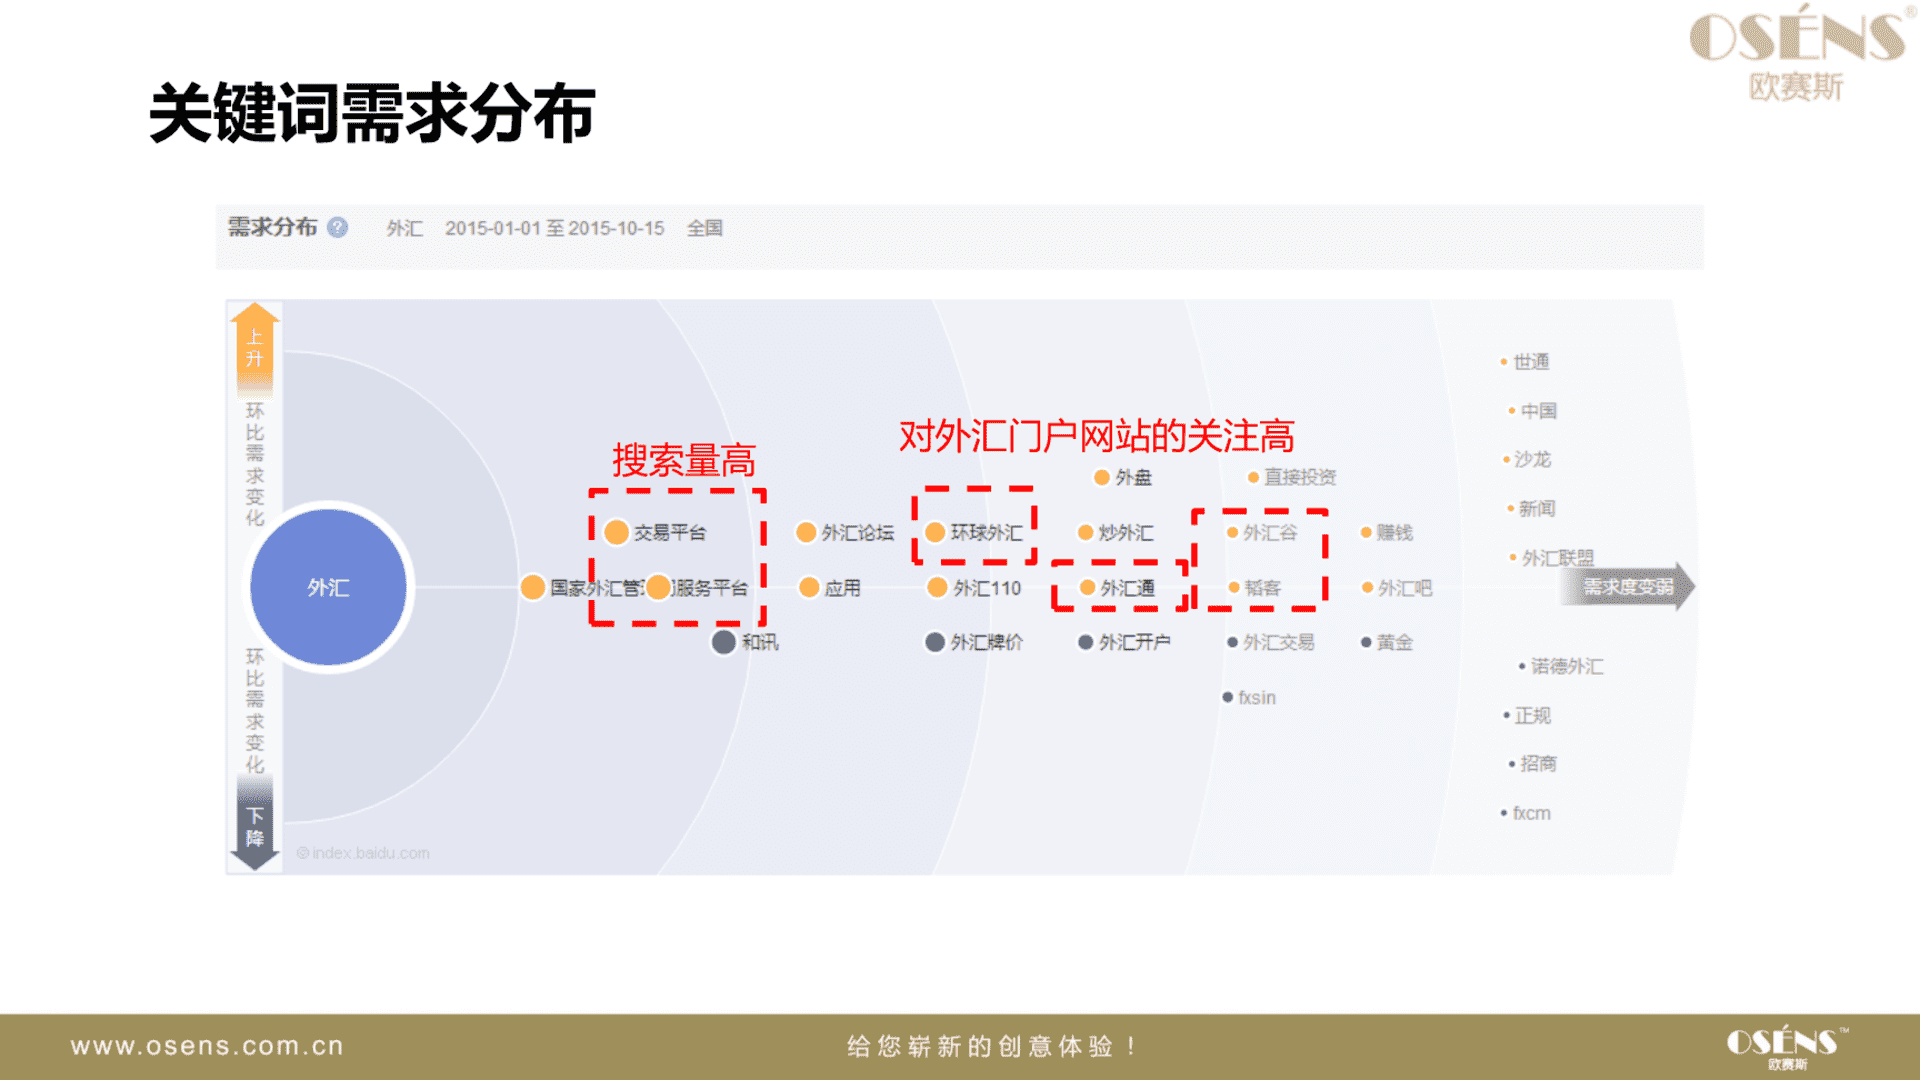Select the 外汇110 keyword node
1920x1080 pixels.
coord(975,587)
